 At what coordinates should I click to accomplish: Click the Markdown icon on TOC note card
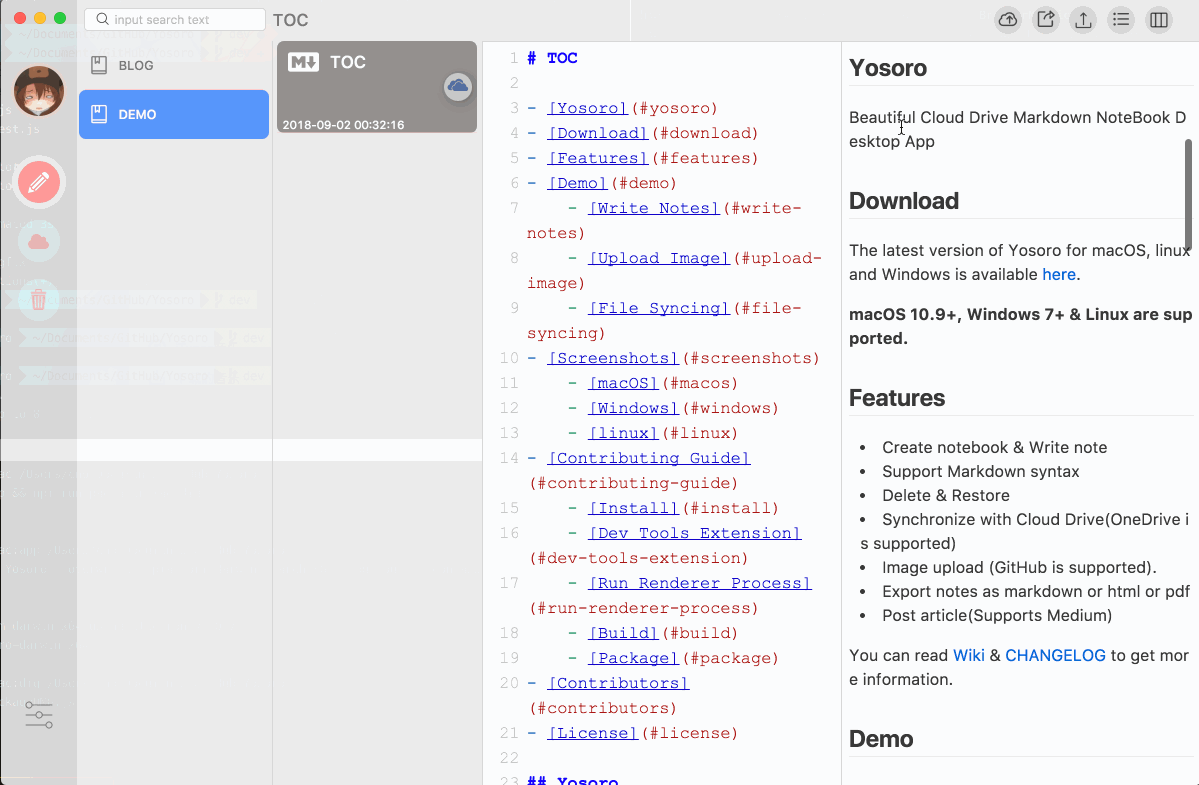coord(303,63)
